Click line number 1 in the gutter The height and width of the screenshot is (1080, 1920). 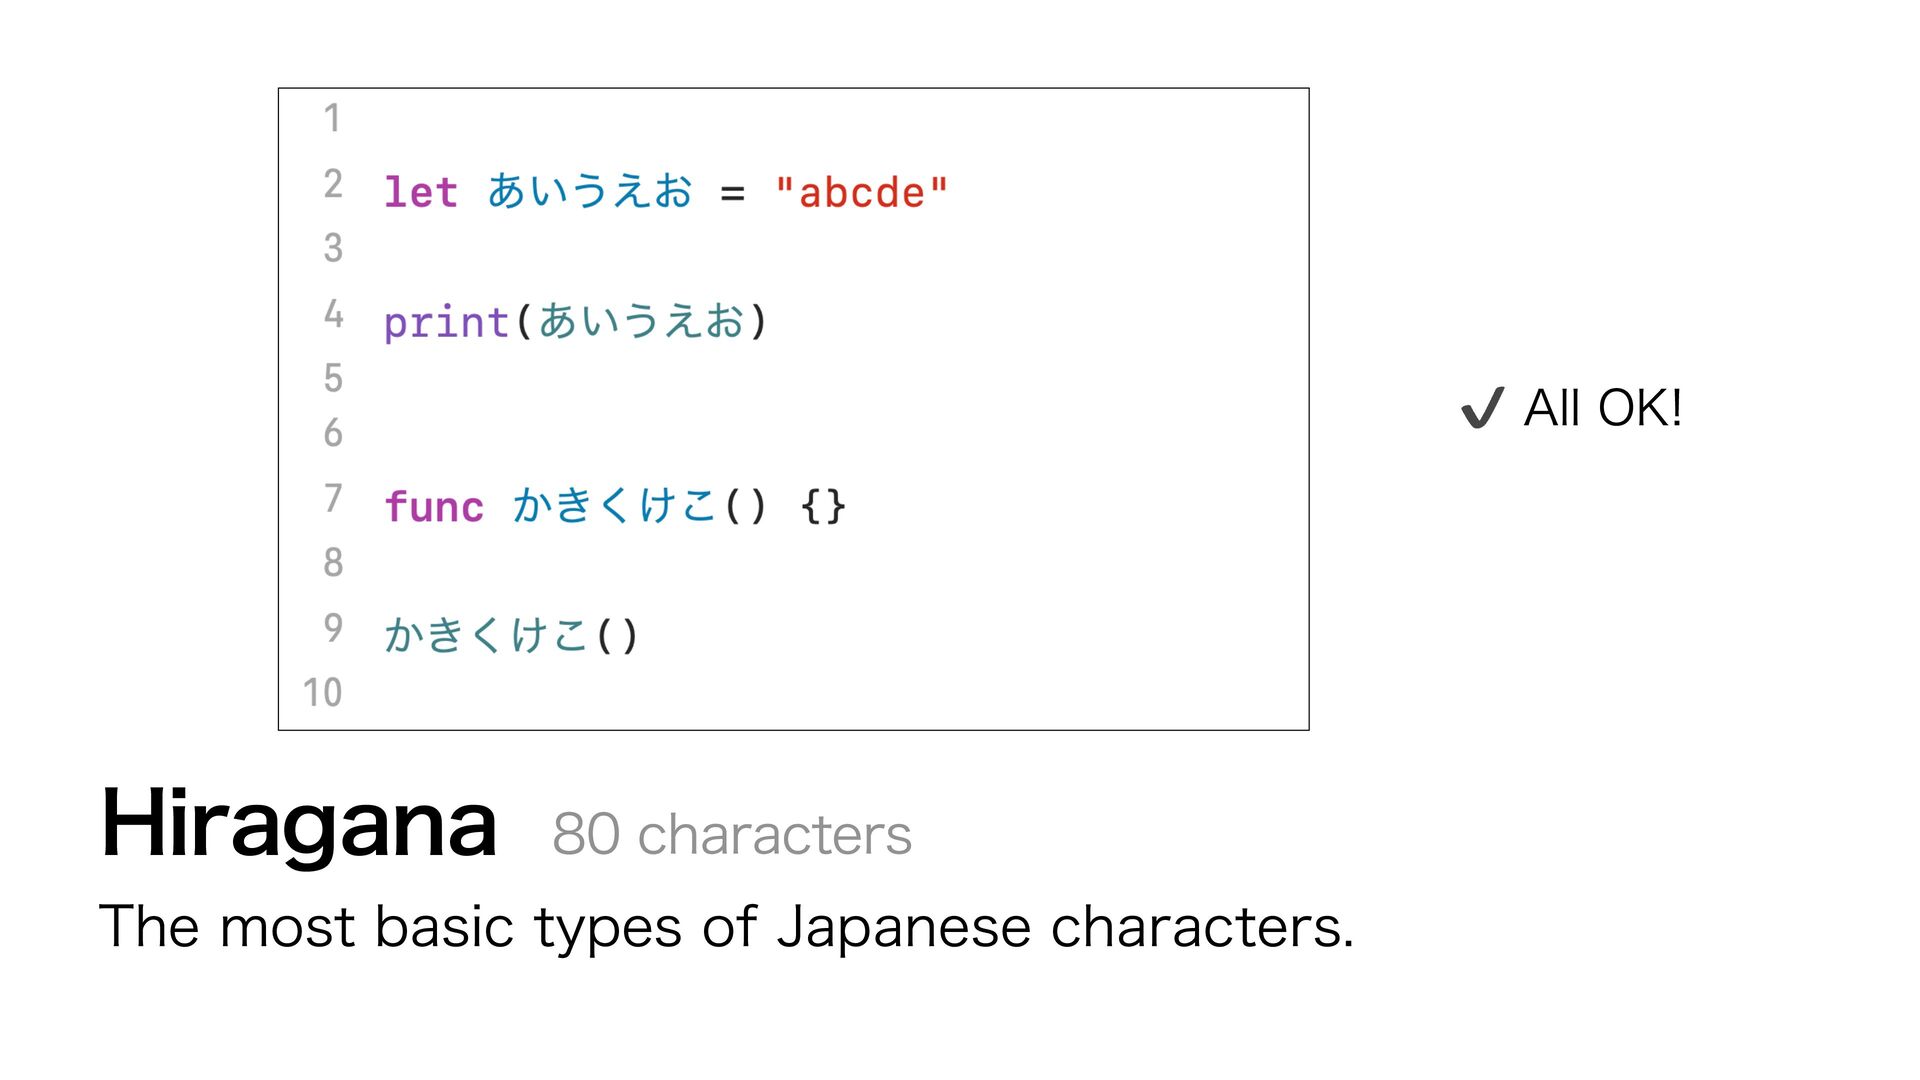[332, 118]
